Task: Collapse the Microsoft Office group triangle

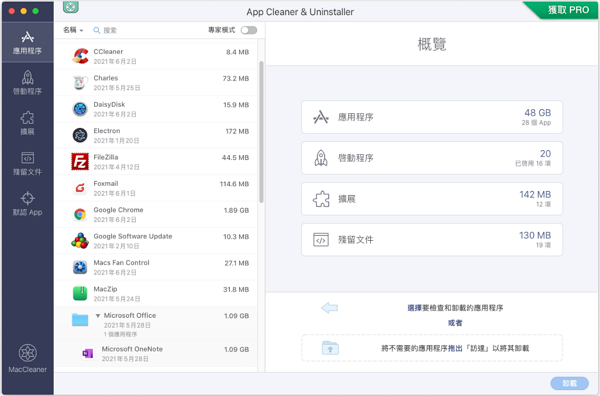Action: pyautogui.click(x=98, y=316)
